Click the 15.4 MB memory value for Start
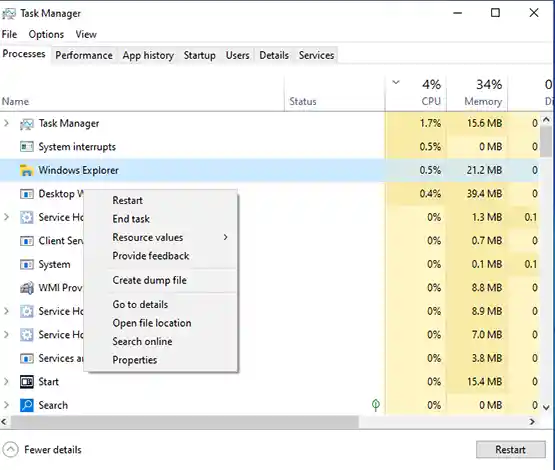This screenshot has height=470, width=555. coord(484,382)
